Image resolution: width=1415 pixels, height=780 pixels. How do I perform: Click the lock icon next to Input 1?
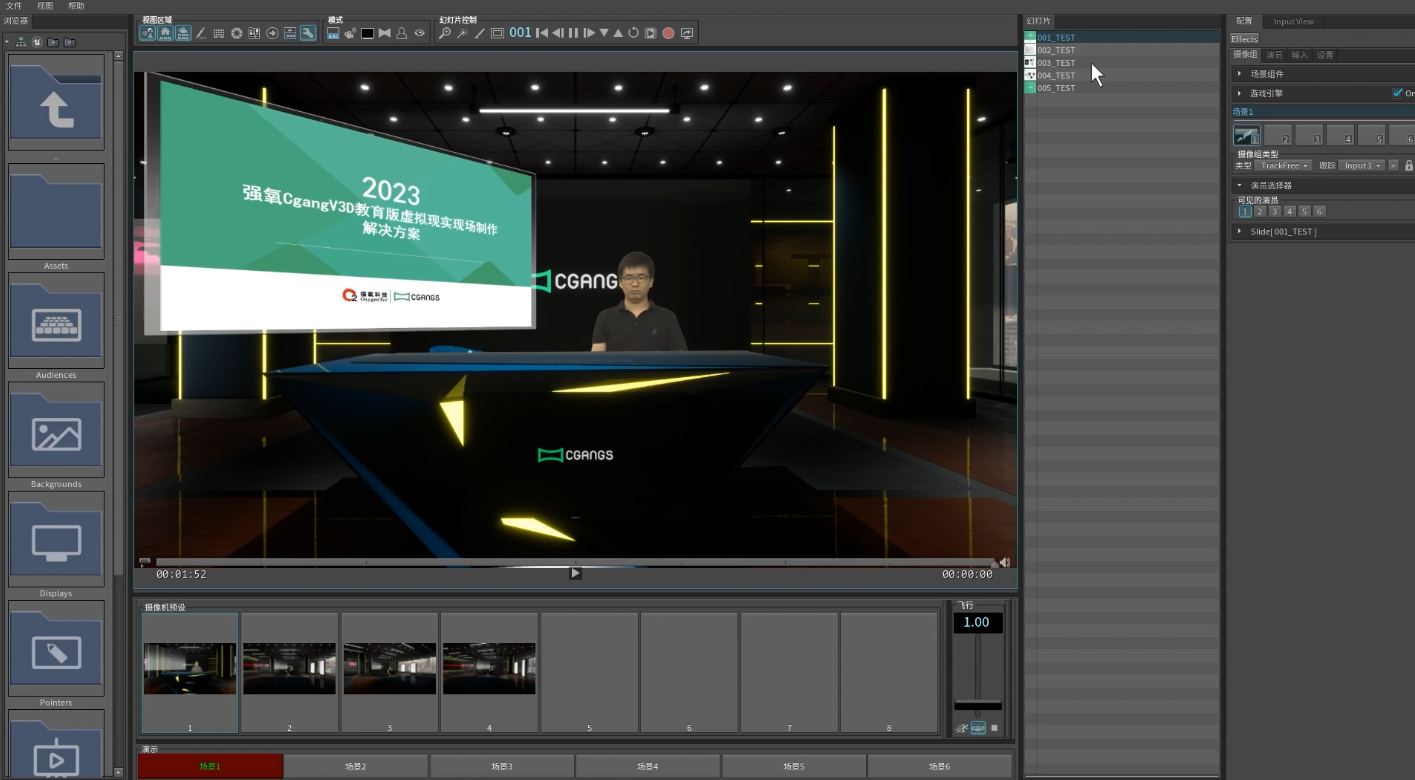coord(1408,165)
